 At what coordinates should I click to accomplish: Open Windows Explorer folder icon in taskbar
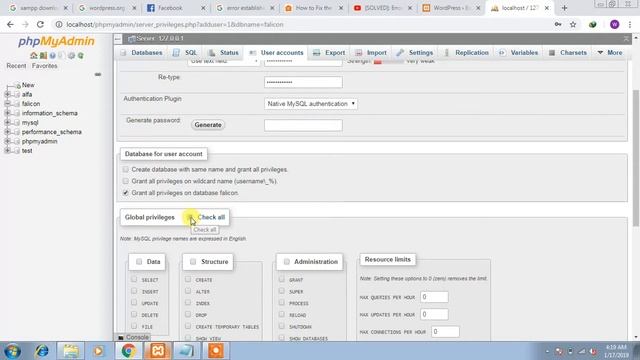(x=71, y=351)
